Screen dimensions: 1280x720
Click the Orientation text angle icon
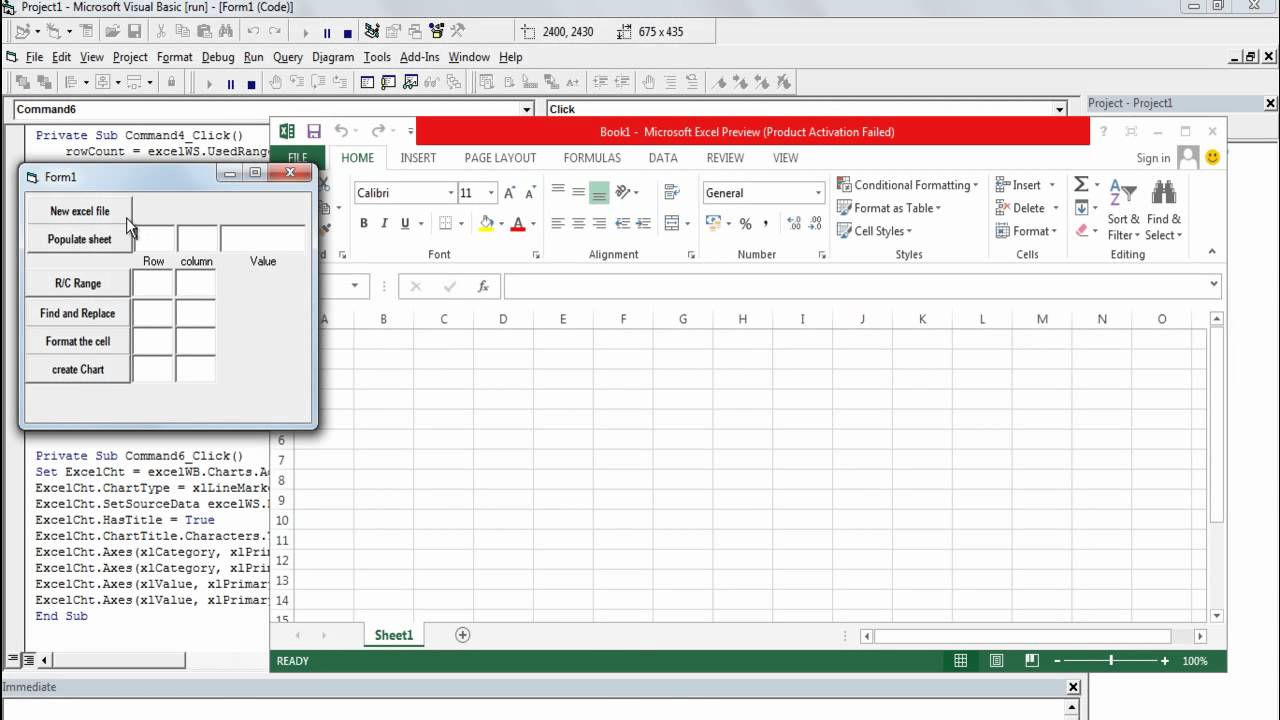623,192
